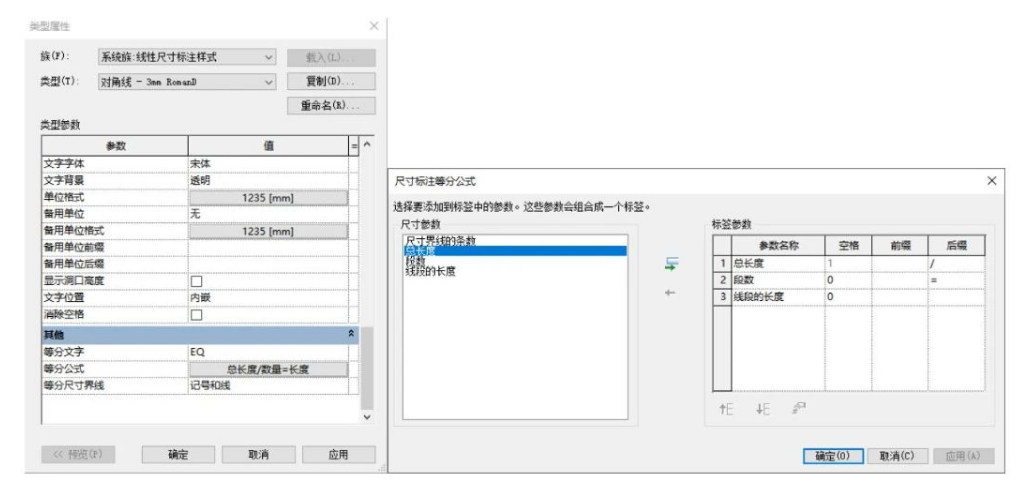The width and height of the screenshot is (1029, 499).
Task: Click the 等分尺寸界线 value 记号和线
Action: (x=268, y=385)
